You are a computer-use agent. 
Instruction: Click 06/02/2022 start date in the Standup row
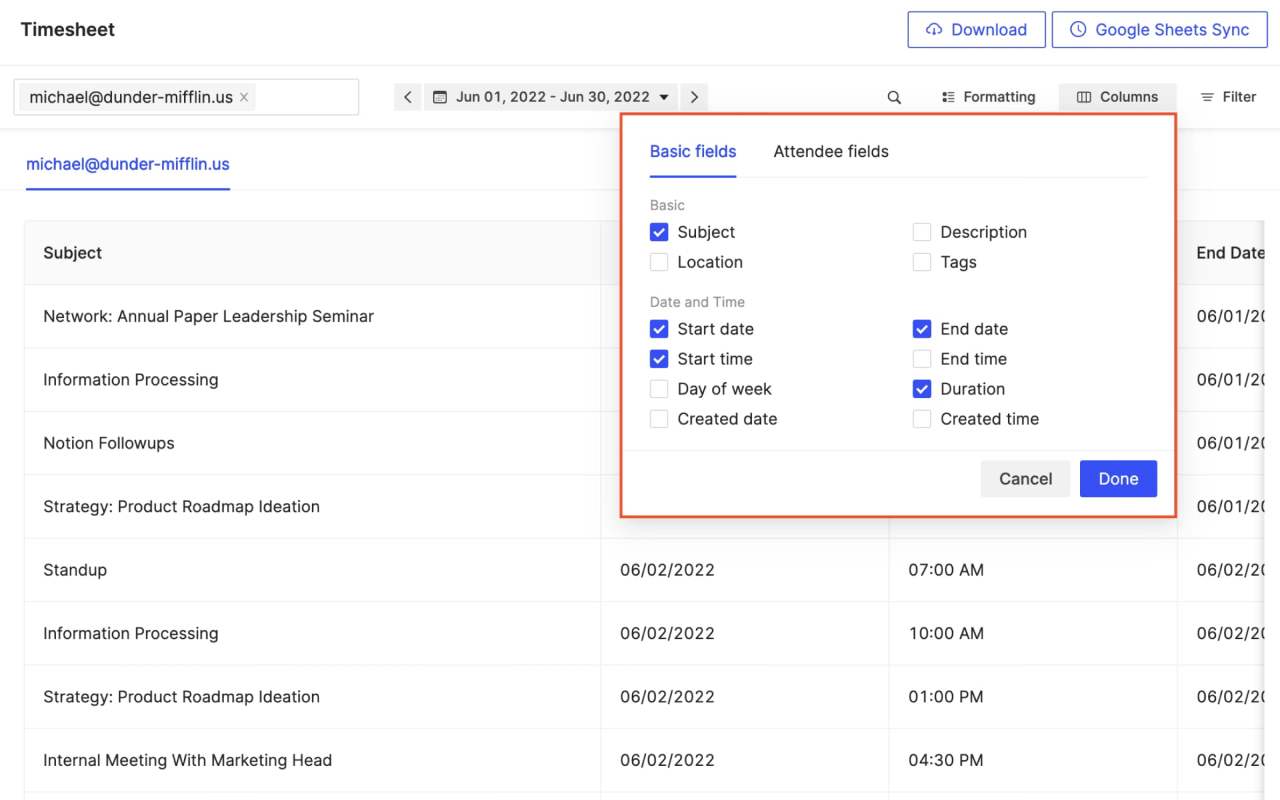coord(667,570)
